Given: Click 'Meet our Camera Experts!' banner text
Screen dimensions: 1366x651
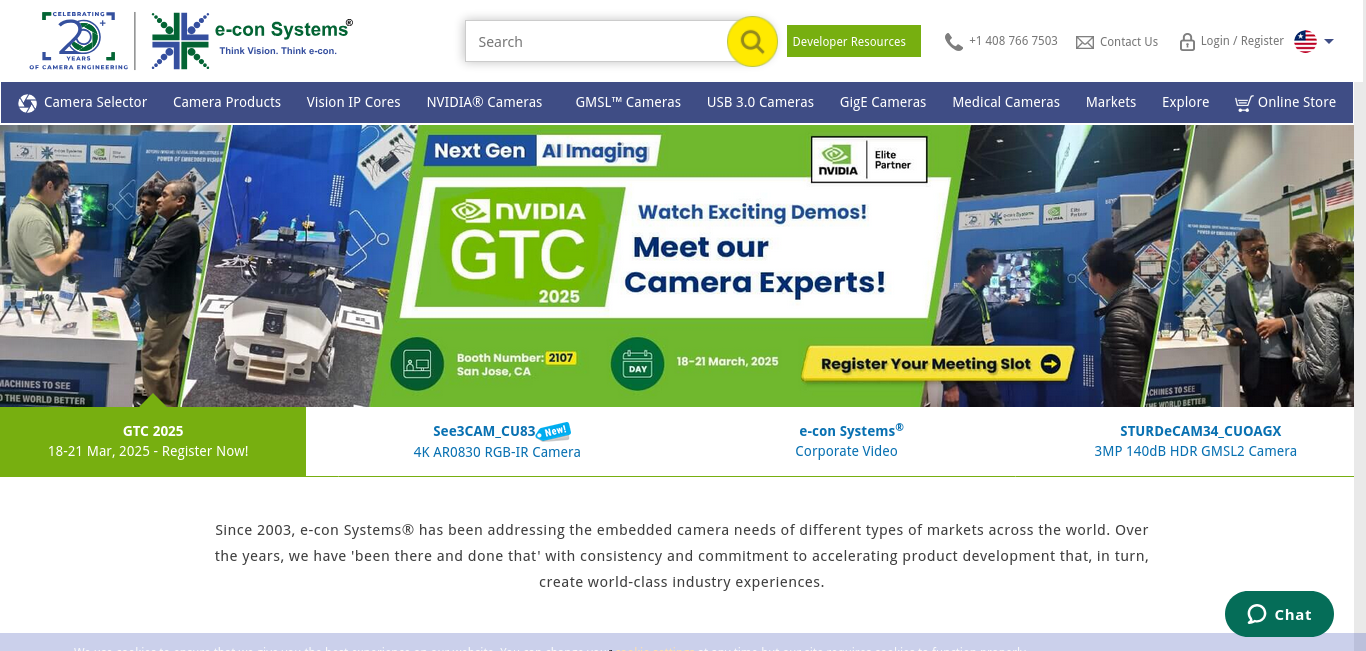Looking at the screenshot, I should (755, 264).
